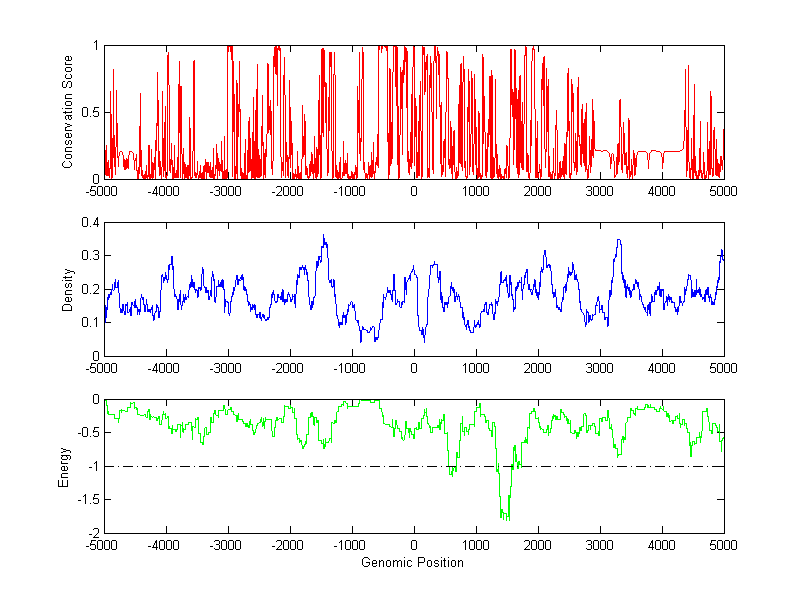The image size is (800, 599).
Task: Click the 0.1 tick label on Density axis
Action: pyautogui.click(x=91, y=322)
